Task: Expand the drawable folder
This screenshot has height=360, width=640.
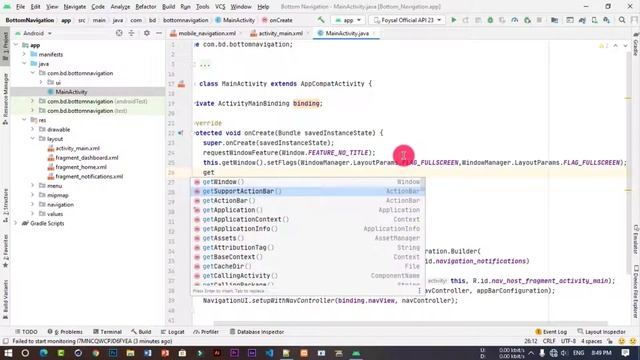Action: pyautogui.click(x=33, y=129)
